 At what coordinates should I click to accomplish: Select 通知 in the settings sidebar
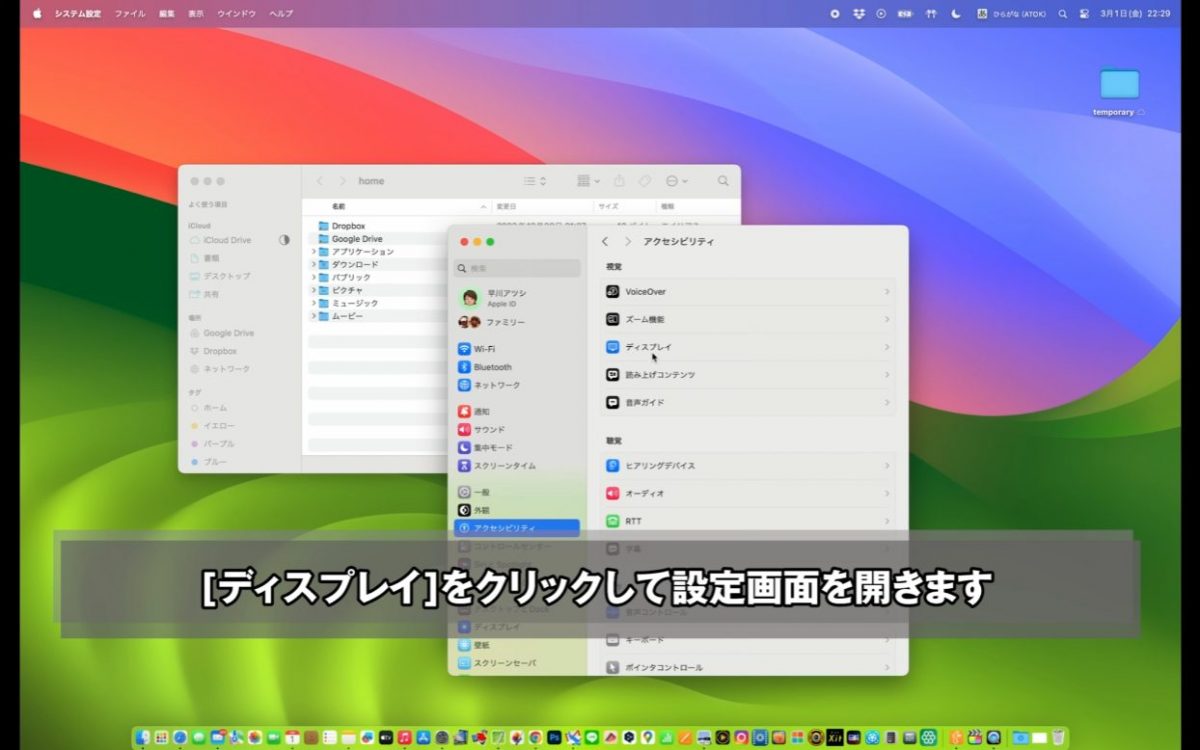pyautogui.click(x=517, y=412)
